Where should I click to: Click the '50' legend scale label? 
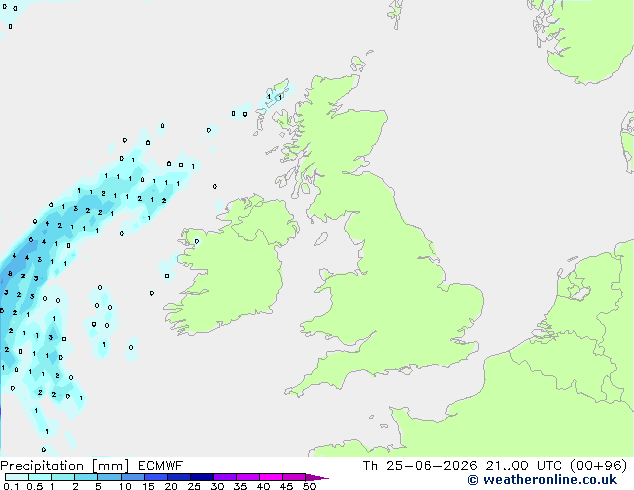pos(309,486)
